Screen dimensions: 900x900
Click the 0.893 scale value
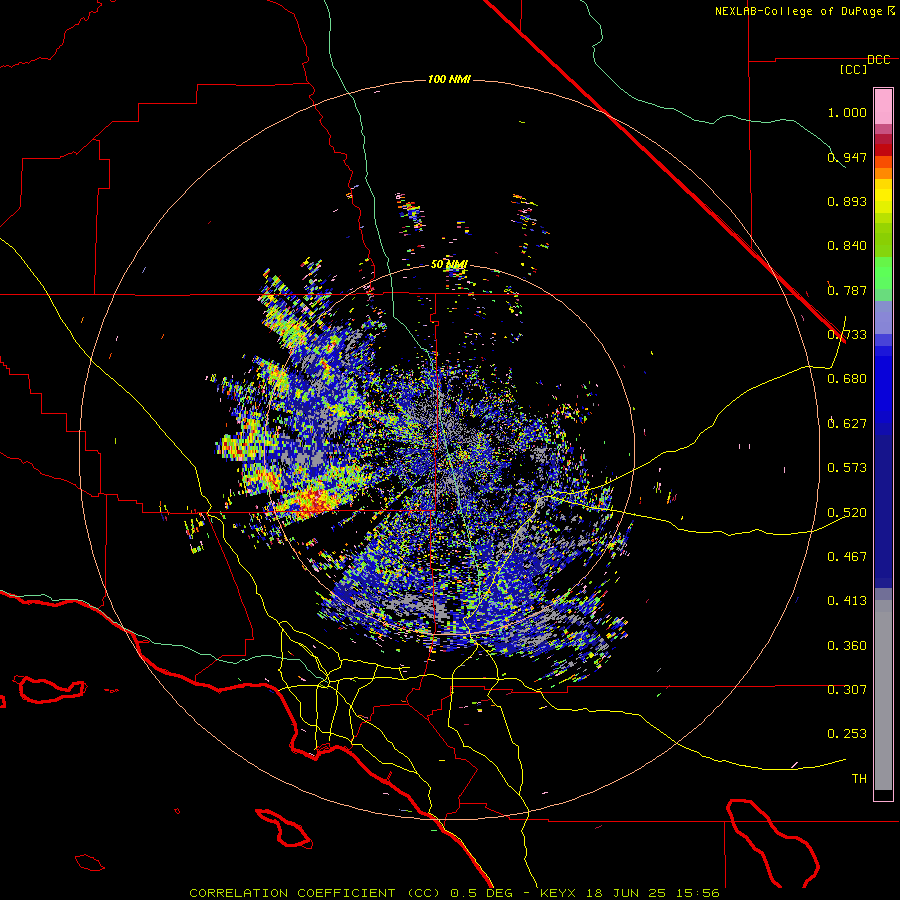pyautogui.click(x=847, y=201)
